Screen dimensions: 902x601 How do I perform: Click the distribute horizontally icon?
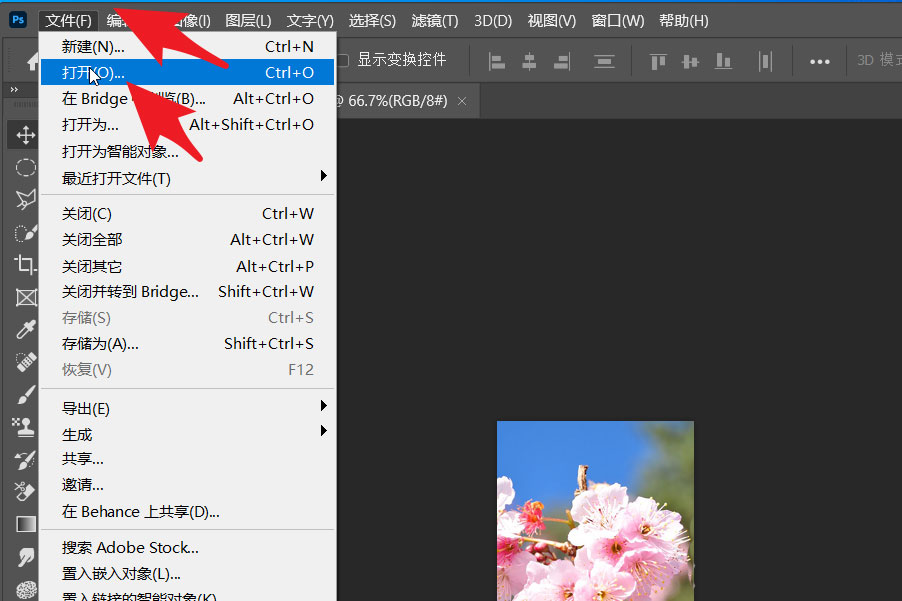click(765, 61)
